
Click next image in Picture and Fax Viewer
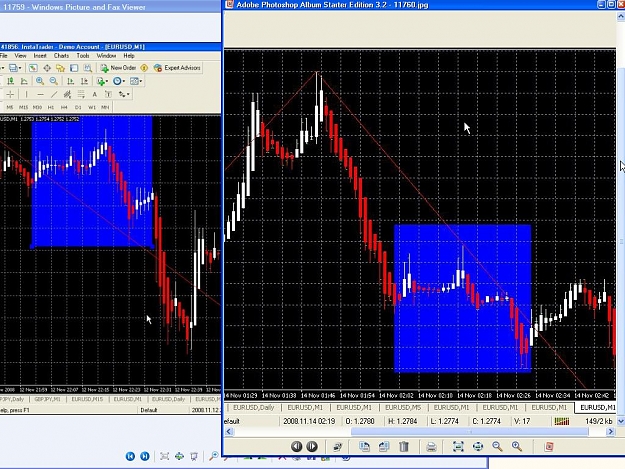click(145, 456)
